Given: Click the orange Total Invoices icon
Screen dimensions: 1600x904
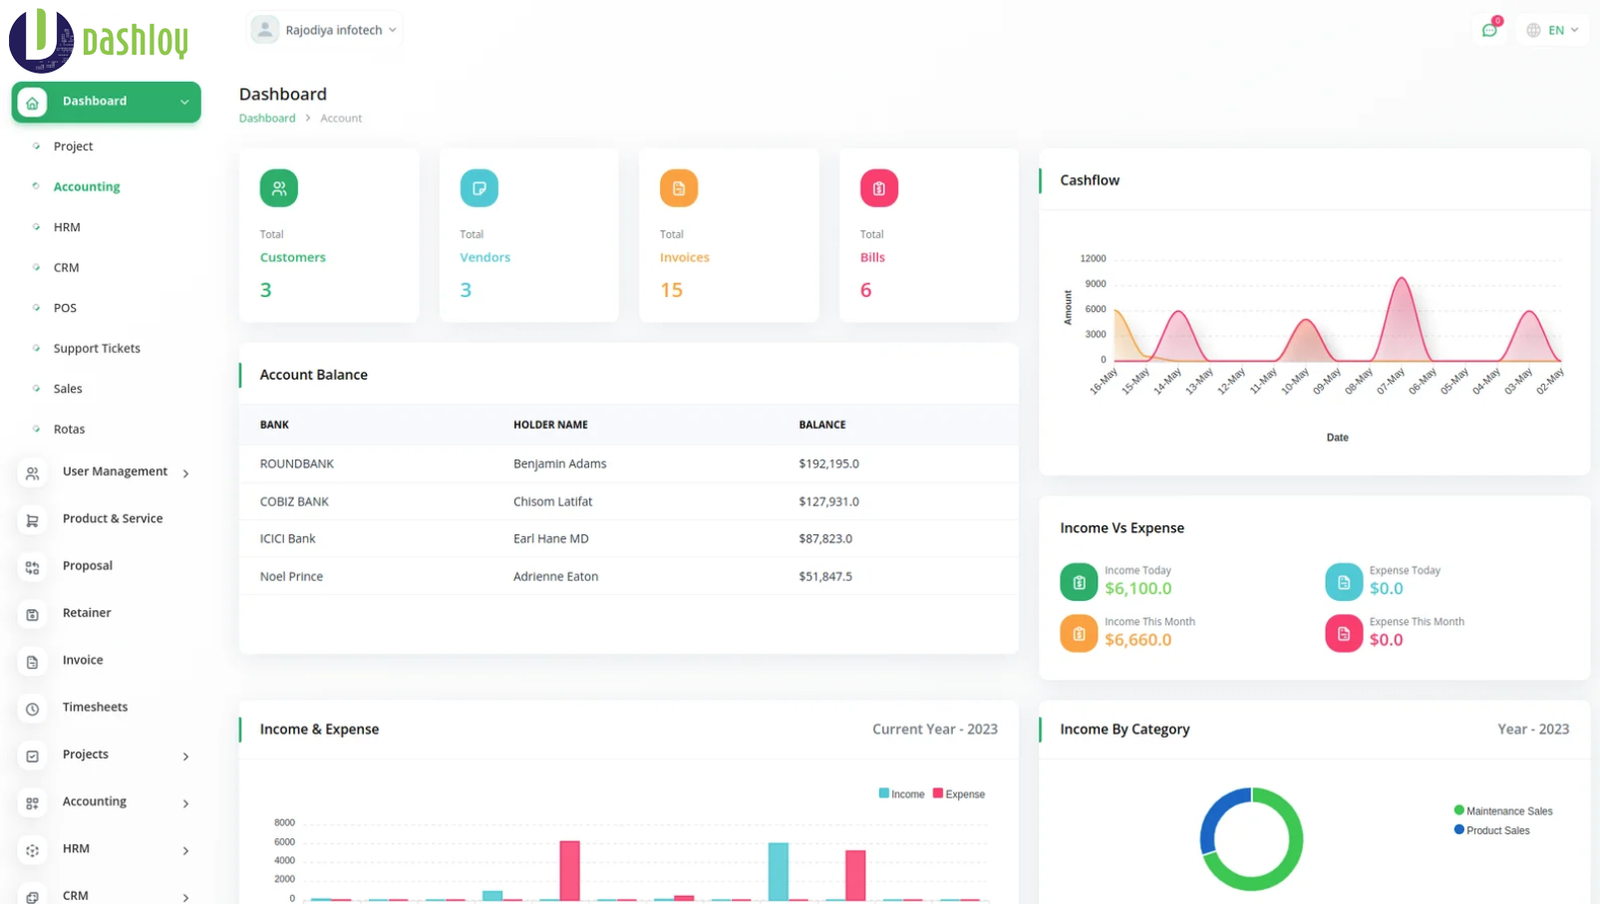Looking at the screenshot, I should coord(678,188).
